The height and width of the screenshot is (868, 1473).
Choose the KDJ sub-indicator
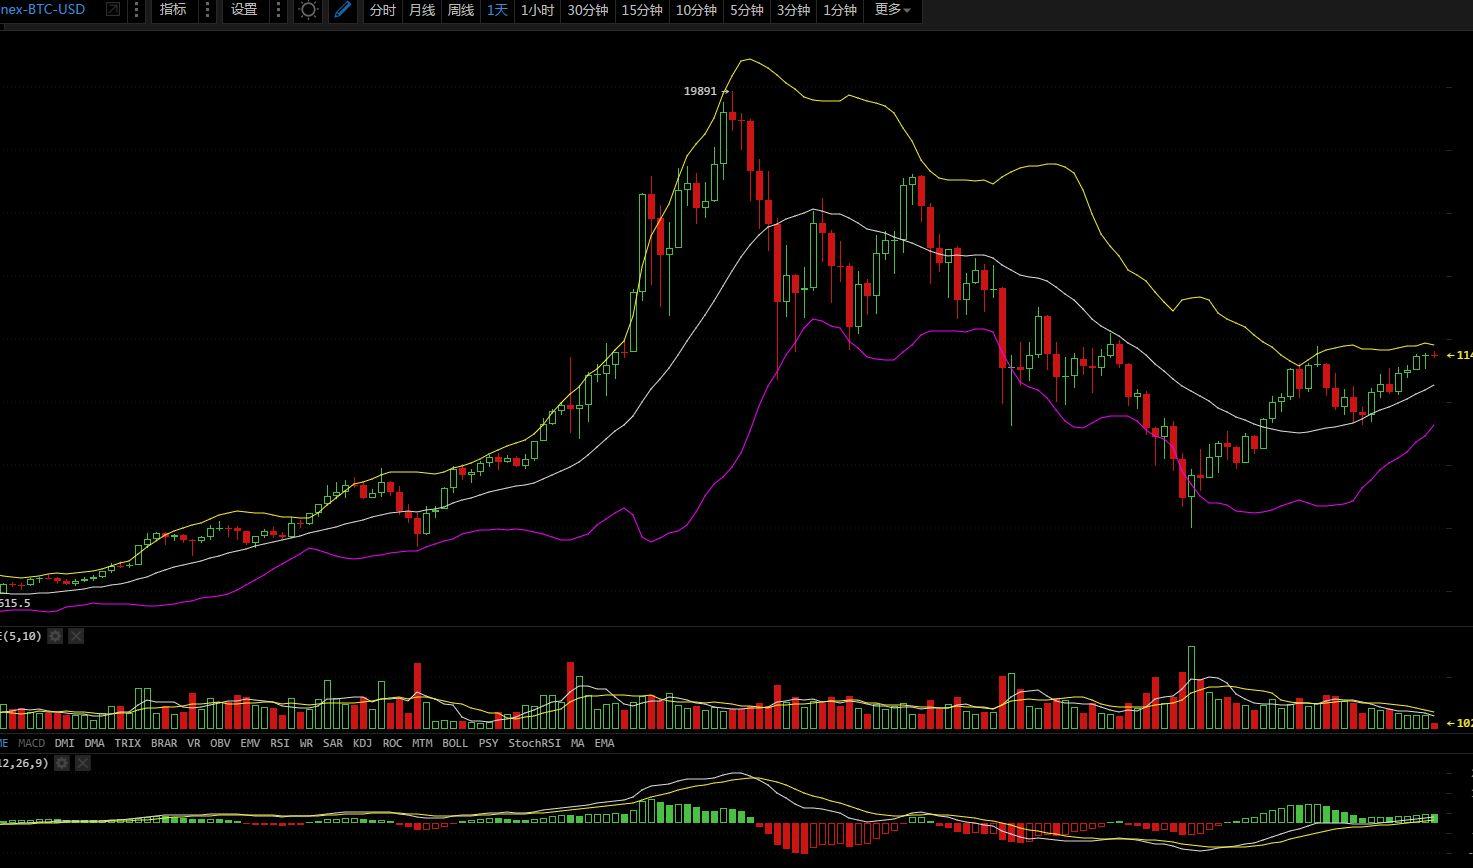(362, 743)
